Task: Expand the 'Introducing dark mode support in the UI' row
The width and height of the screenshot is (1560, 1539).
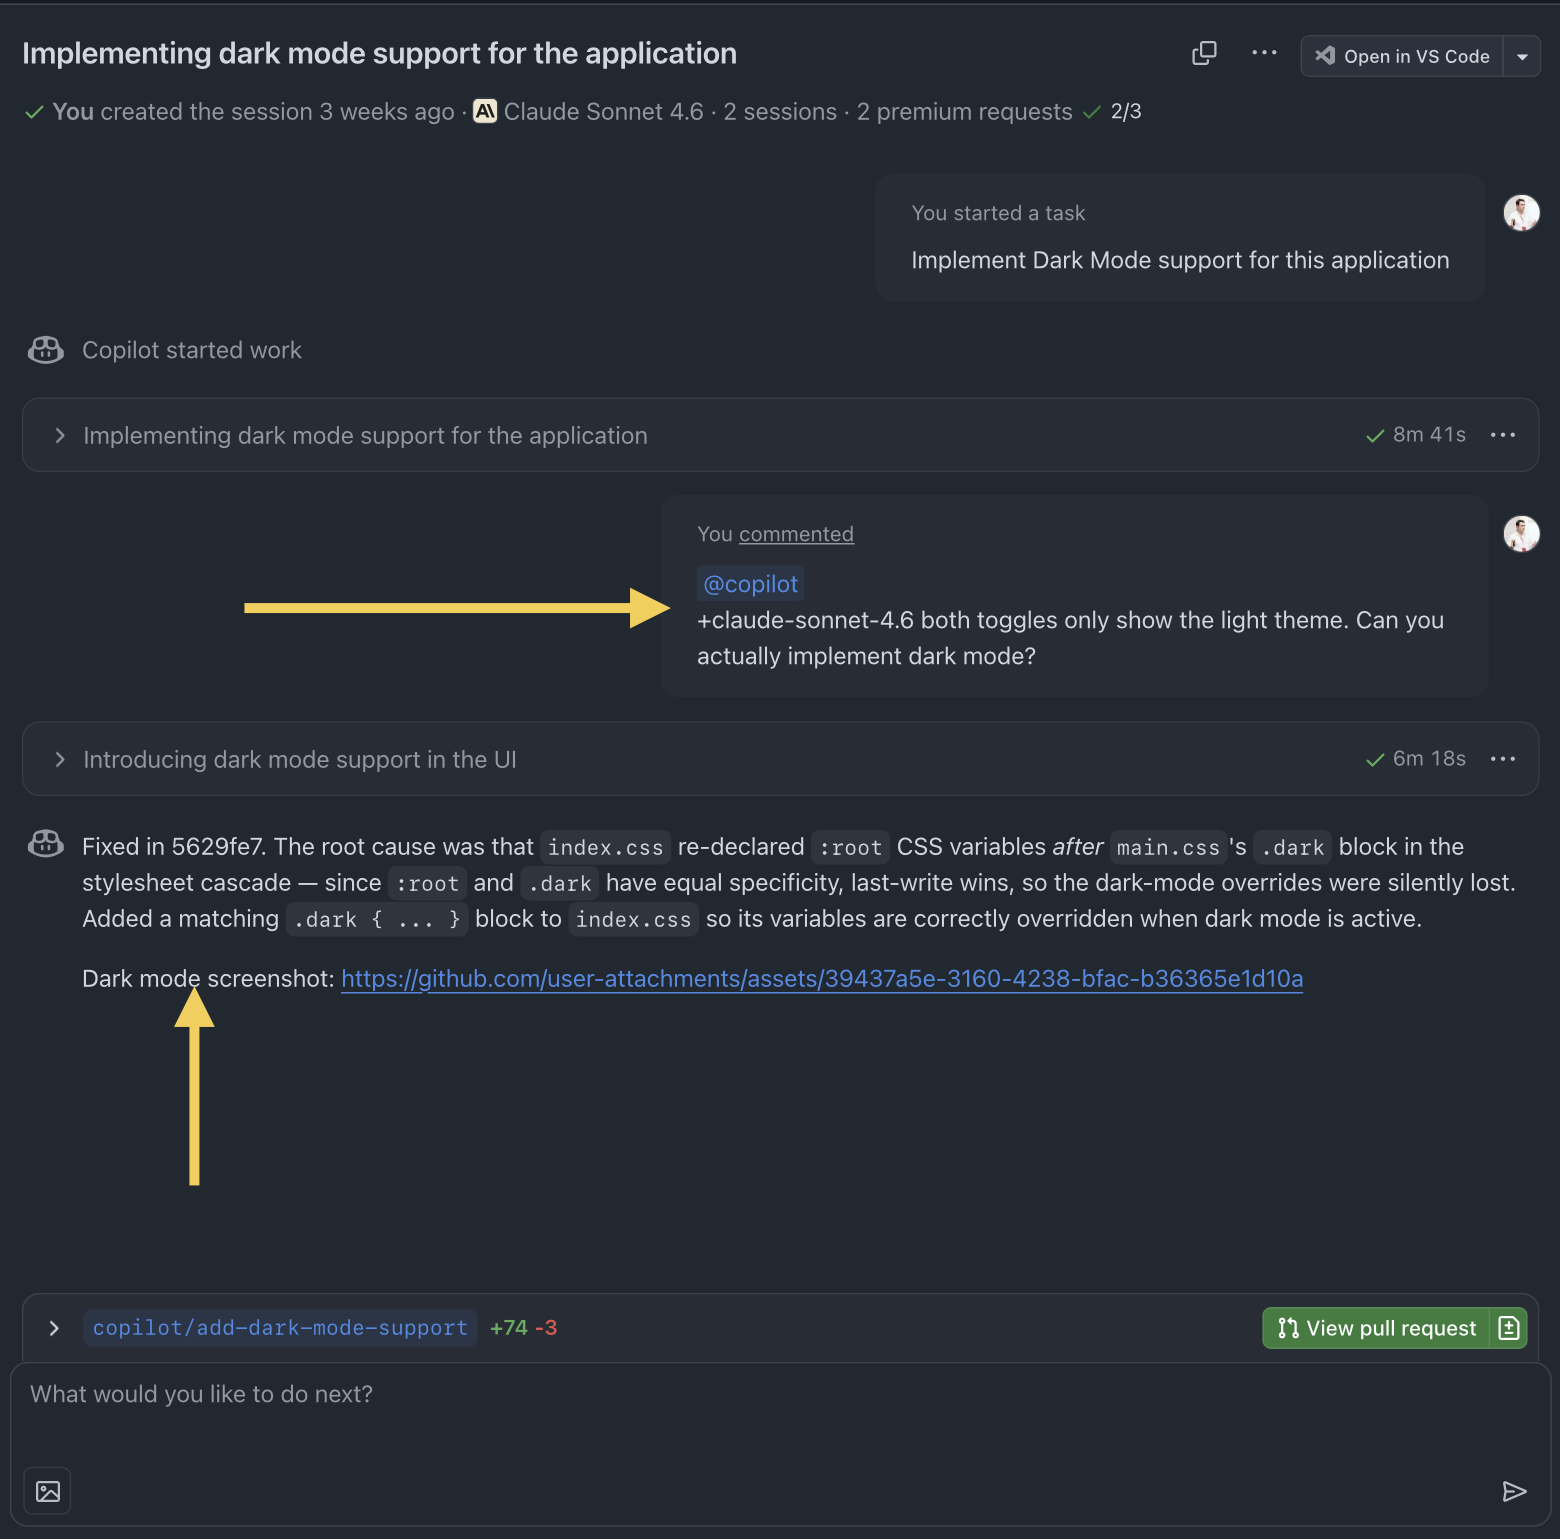Action: click(60, 760)
